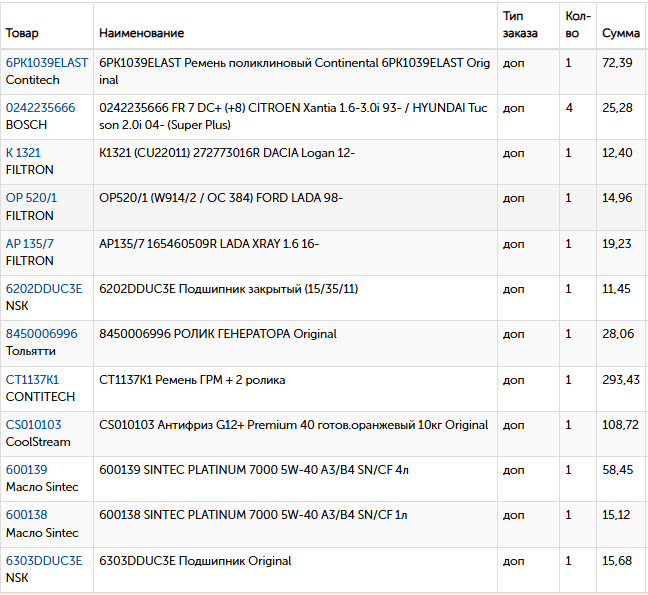The image size is (648, 595).
Task: Click the 'Подшипник закрытый (15/35/11)' description
Action: [229, 289]
